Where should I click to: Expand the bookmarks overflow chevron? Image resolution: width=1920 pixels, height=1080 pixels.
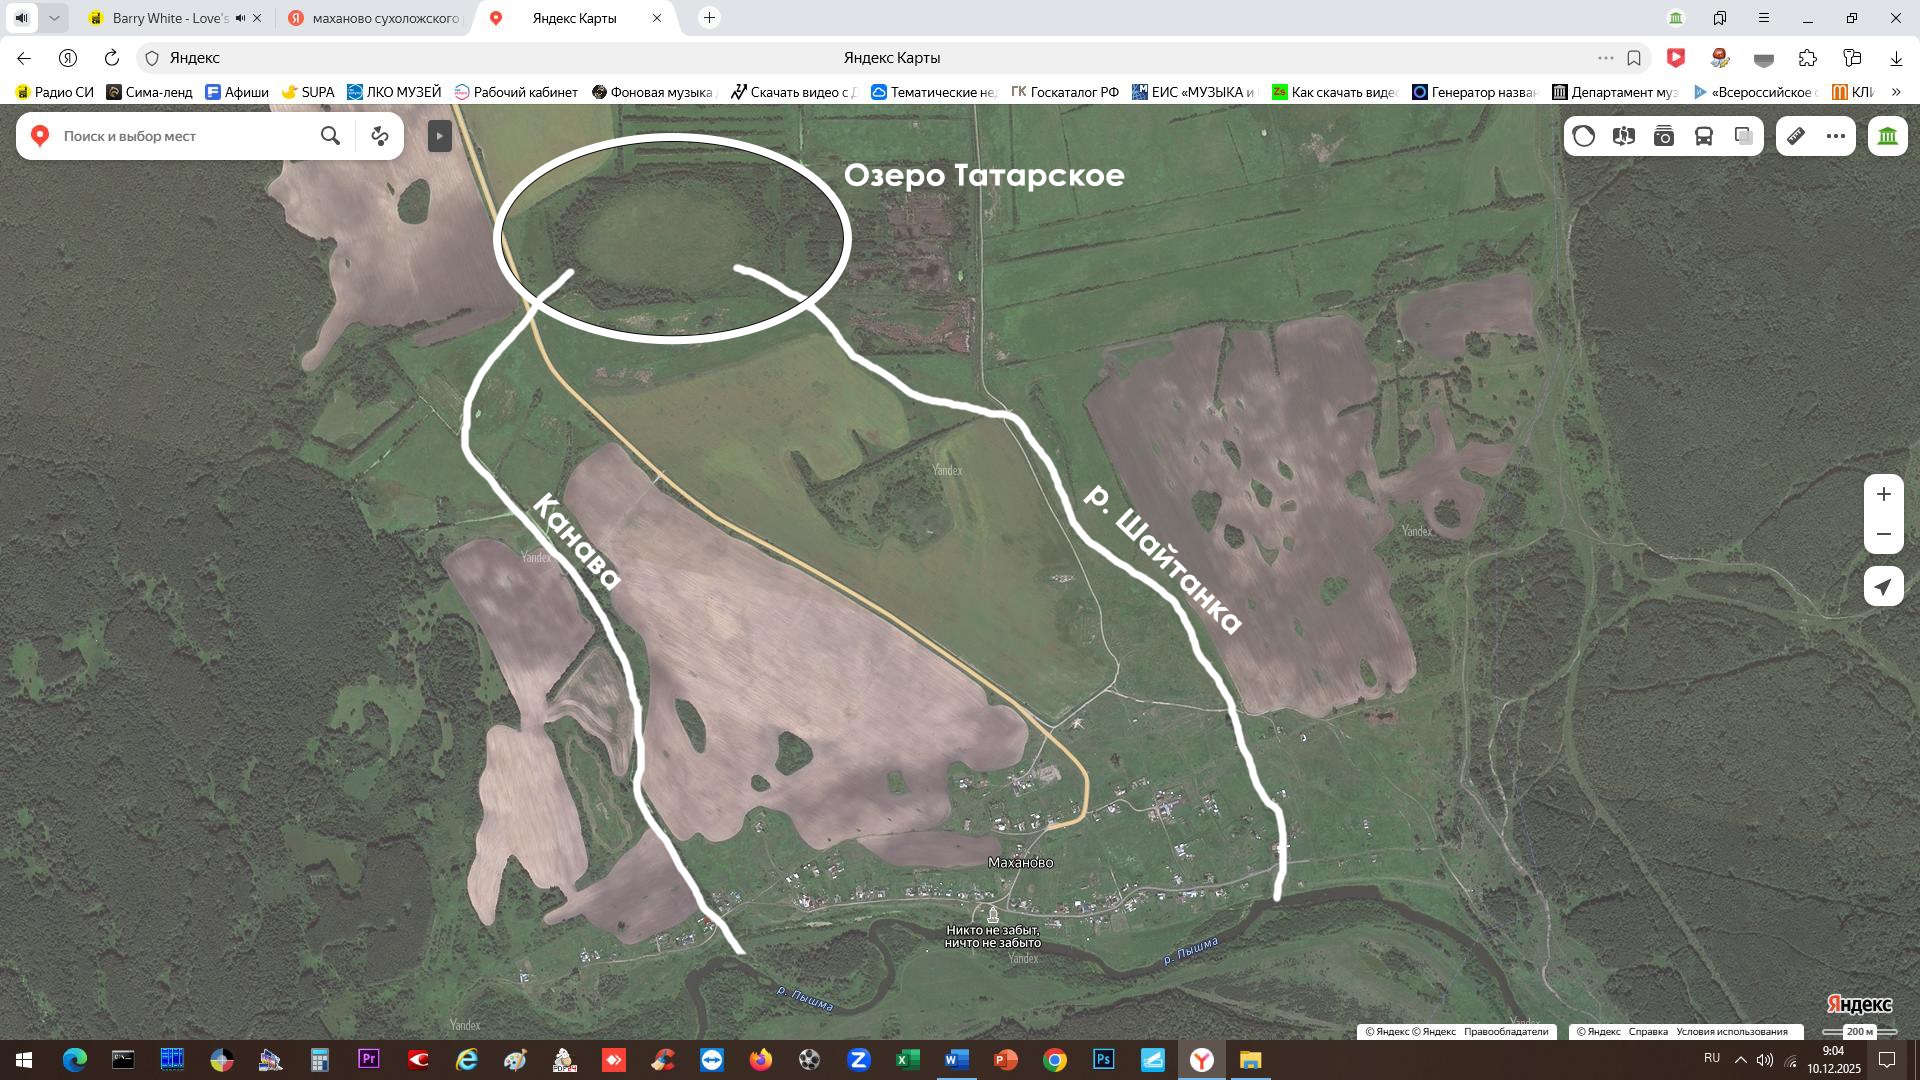(x=1896, y=92)
